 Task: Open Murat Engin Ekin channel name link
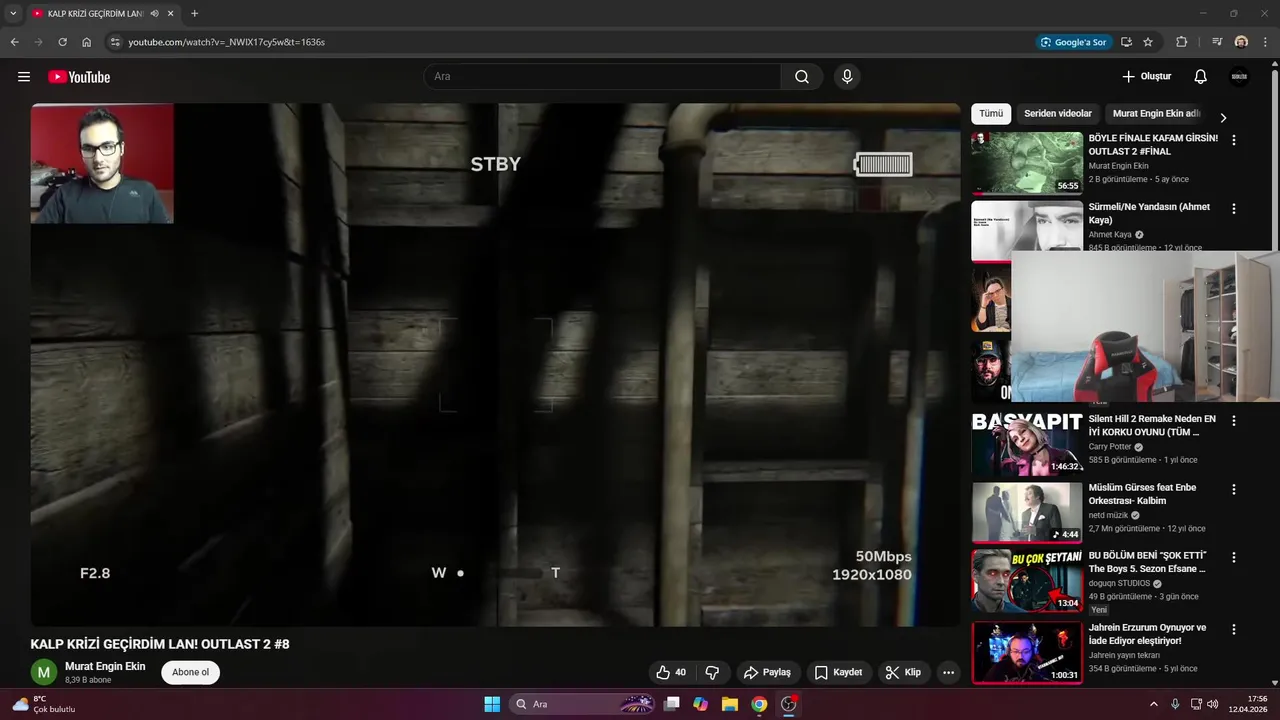click(x=105, y=666)
